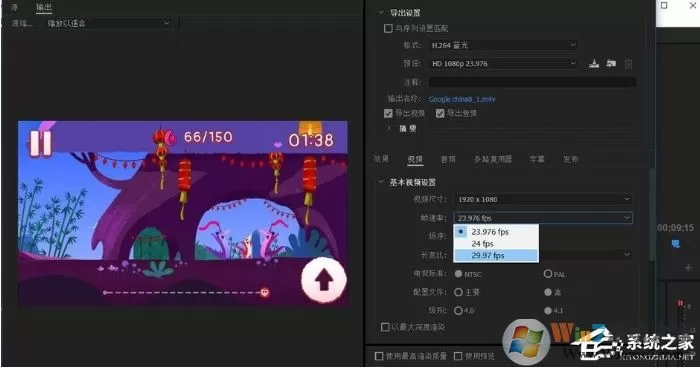Click the import preset icon
700x368 pixels.
(x=611, y=63)
